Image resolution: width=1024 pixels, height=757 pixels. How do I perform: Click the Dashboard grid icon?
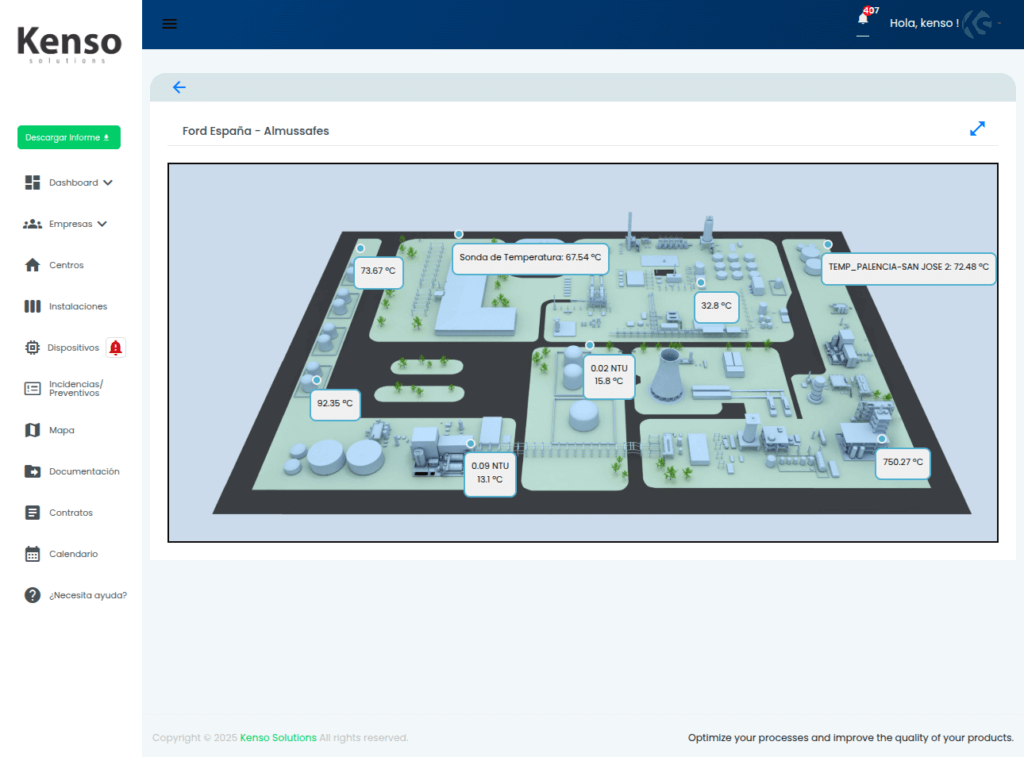coord(33,183)
